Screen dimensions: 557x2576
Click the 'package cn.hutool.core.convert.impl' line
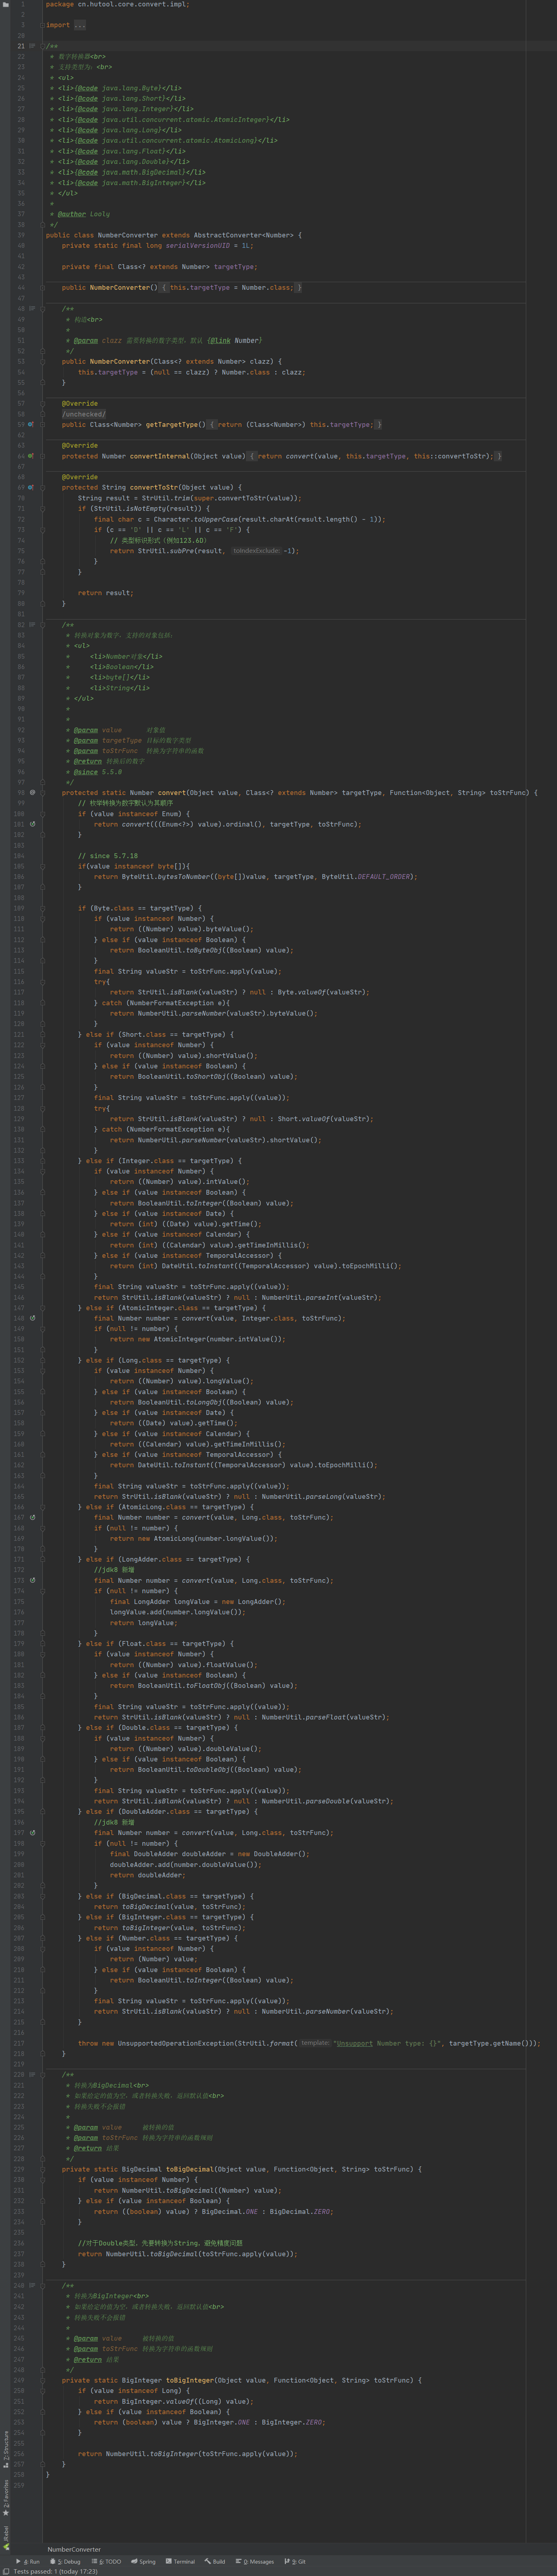(117, 4)
